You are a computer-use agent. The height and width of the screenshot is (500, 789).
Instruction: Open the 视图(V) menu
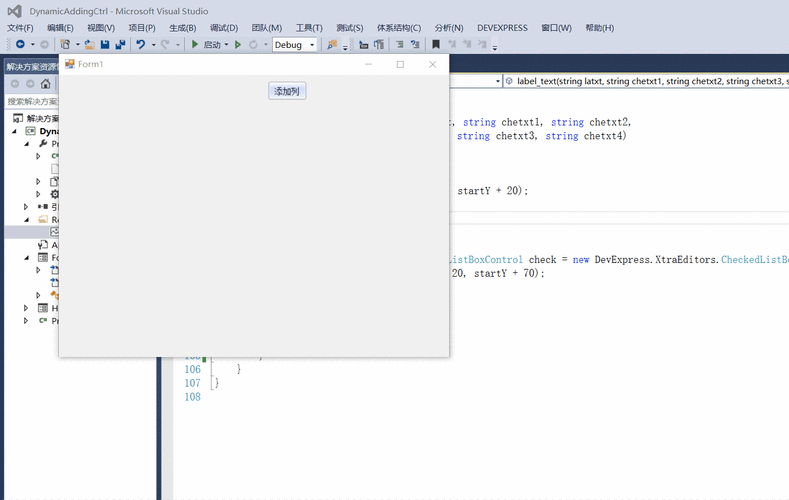point(101,28)
